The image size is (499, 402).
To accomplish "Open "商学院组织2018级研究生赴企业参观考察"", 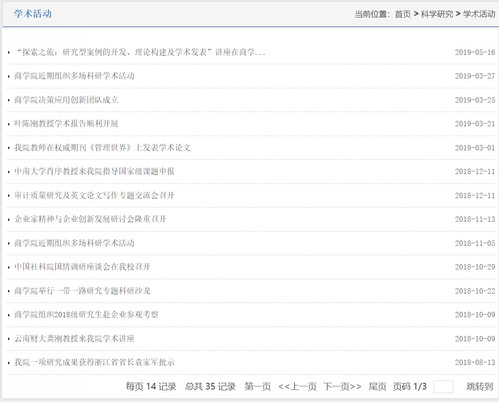I will click(x=86, y=314).
